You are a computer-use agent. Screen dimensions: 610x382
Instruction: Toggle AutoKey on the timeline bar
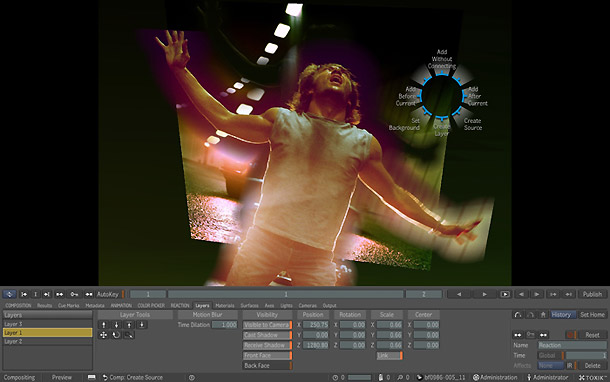110,294
